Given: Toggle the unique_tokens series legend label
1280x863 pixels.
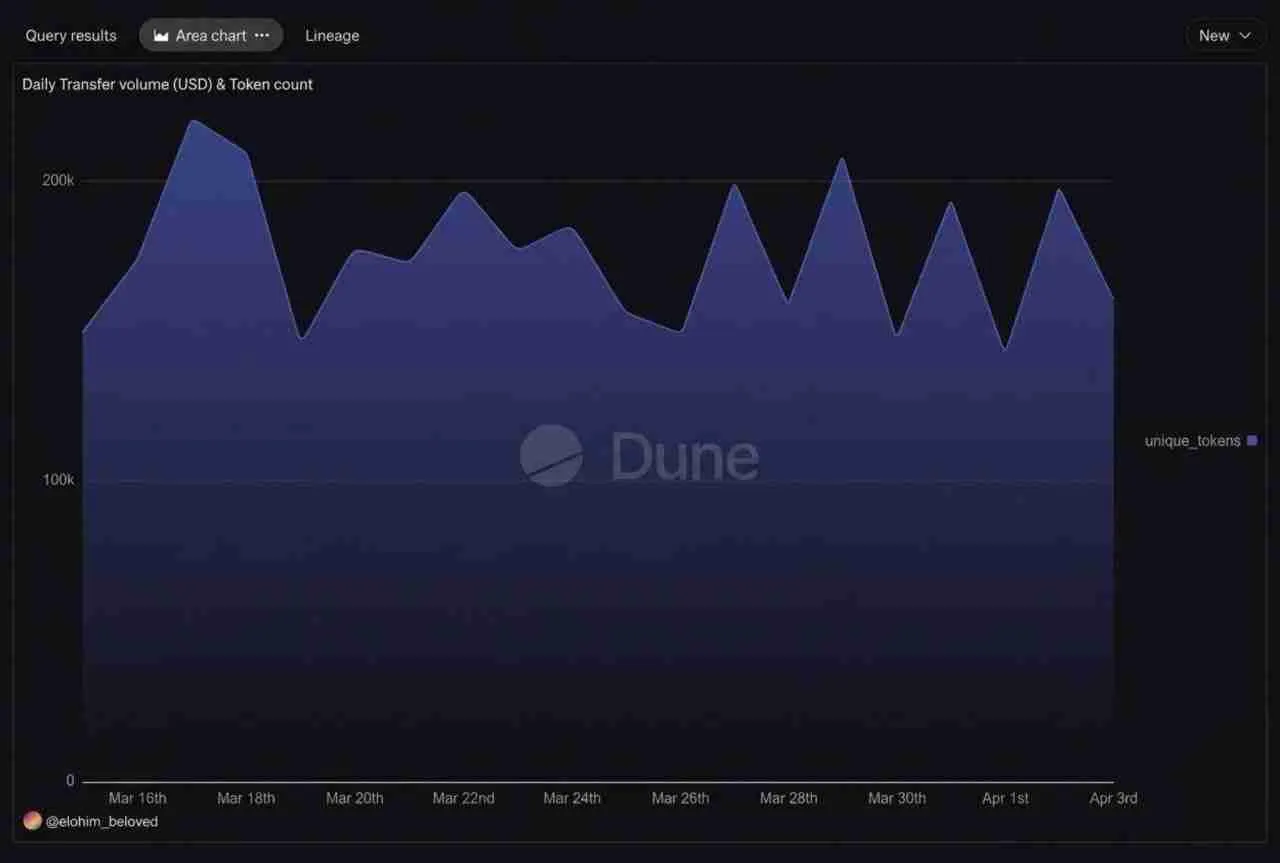Looking at the screenshot, I should 1192,441.
